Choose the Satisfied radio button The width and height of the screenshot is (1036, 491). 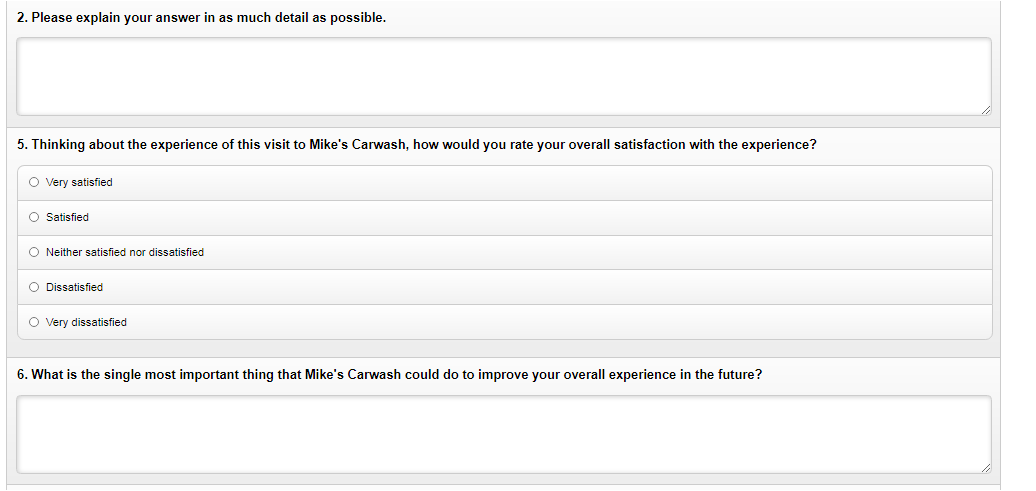34,217
